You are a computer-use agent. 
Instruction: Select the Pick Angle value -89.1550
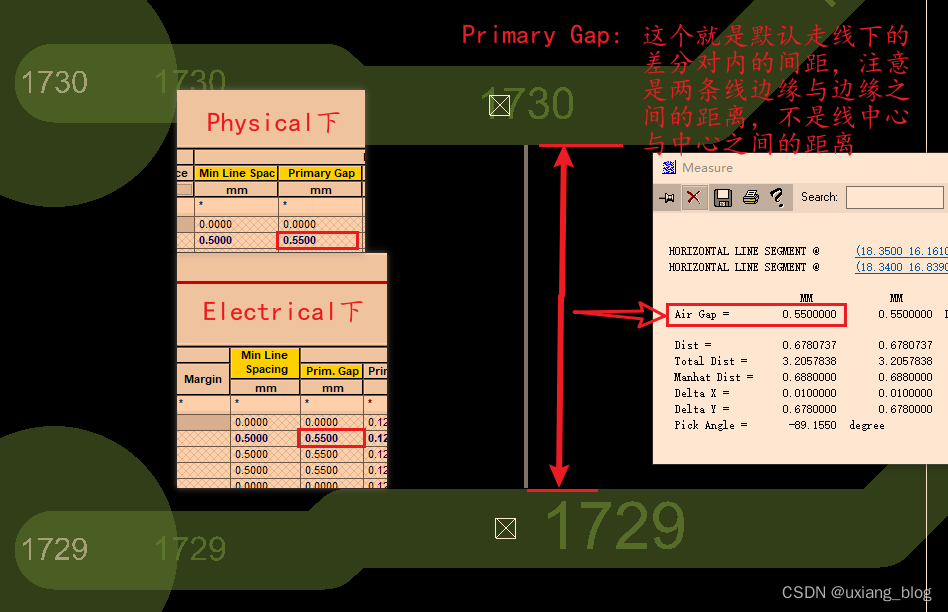[813, 425]
